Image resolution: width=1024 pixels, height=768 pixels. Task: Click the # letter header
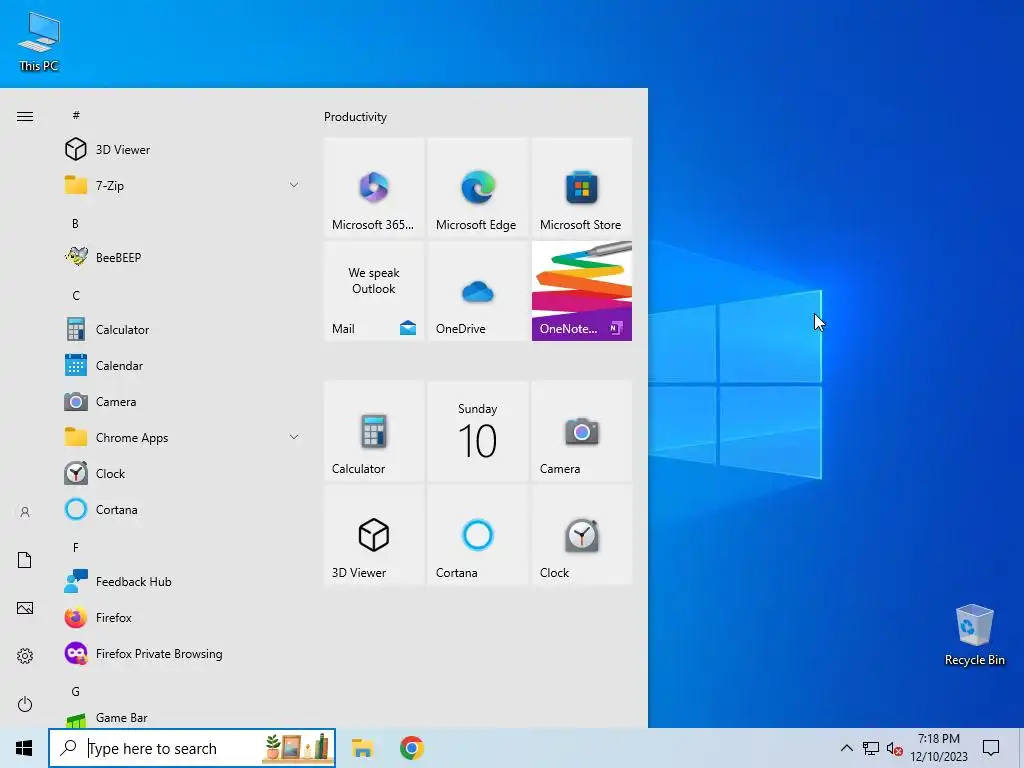[76, 115]
